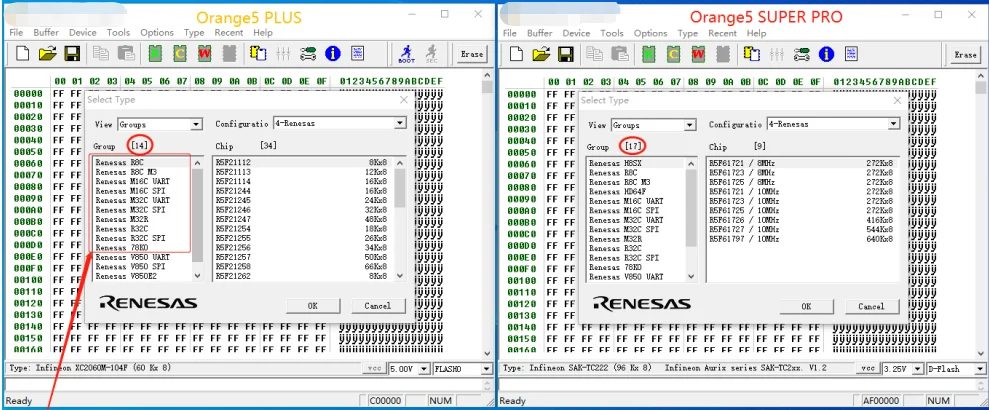
Task: Click New file icon in Orange5 PLUS toolbar
Action: 23,54
